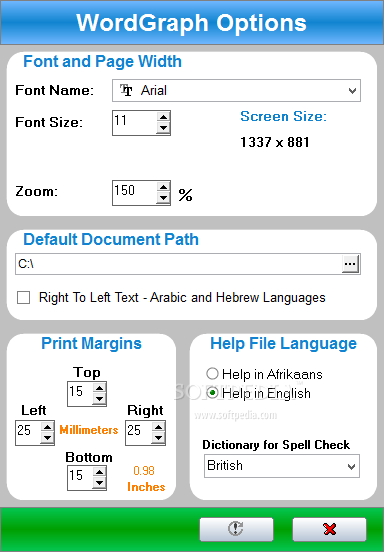Viewport: 384px width, 552px height.
Task: Increase Font Size with up arrow
Action: [x=163, y=118]
